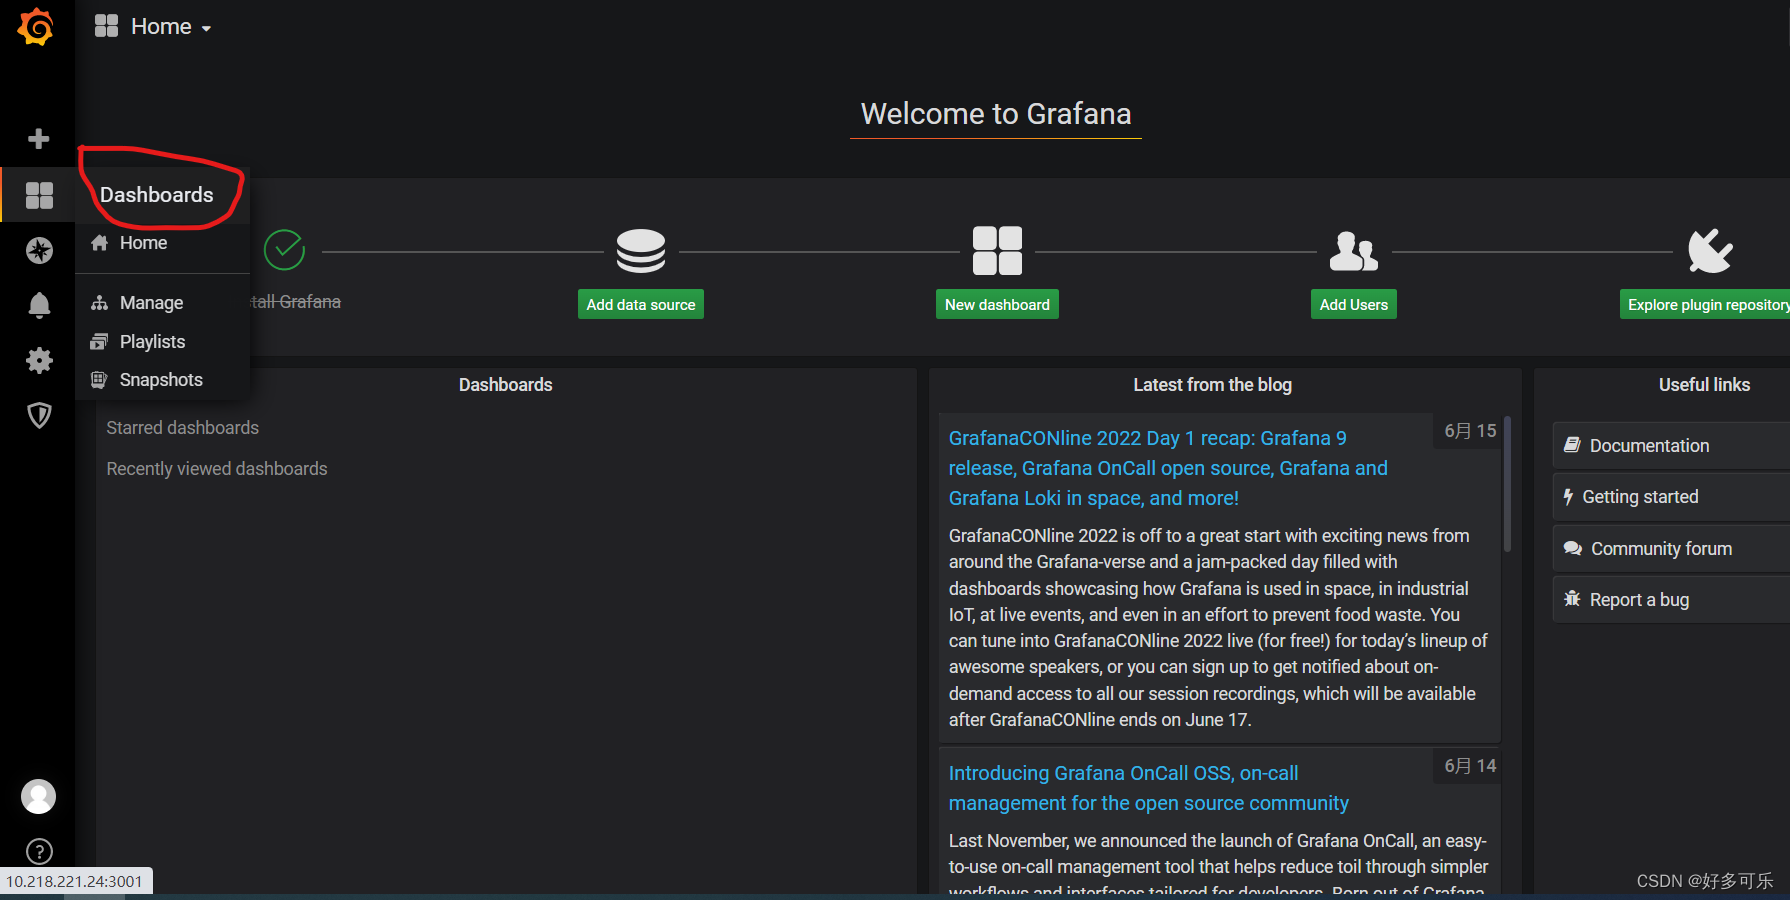This screenshot has height=900, width=1790.
Task: Click the blog panel scrollbar
Action: 1507,485
